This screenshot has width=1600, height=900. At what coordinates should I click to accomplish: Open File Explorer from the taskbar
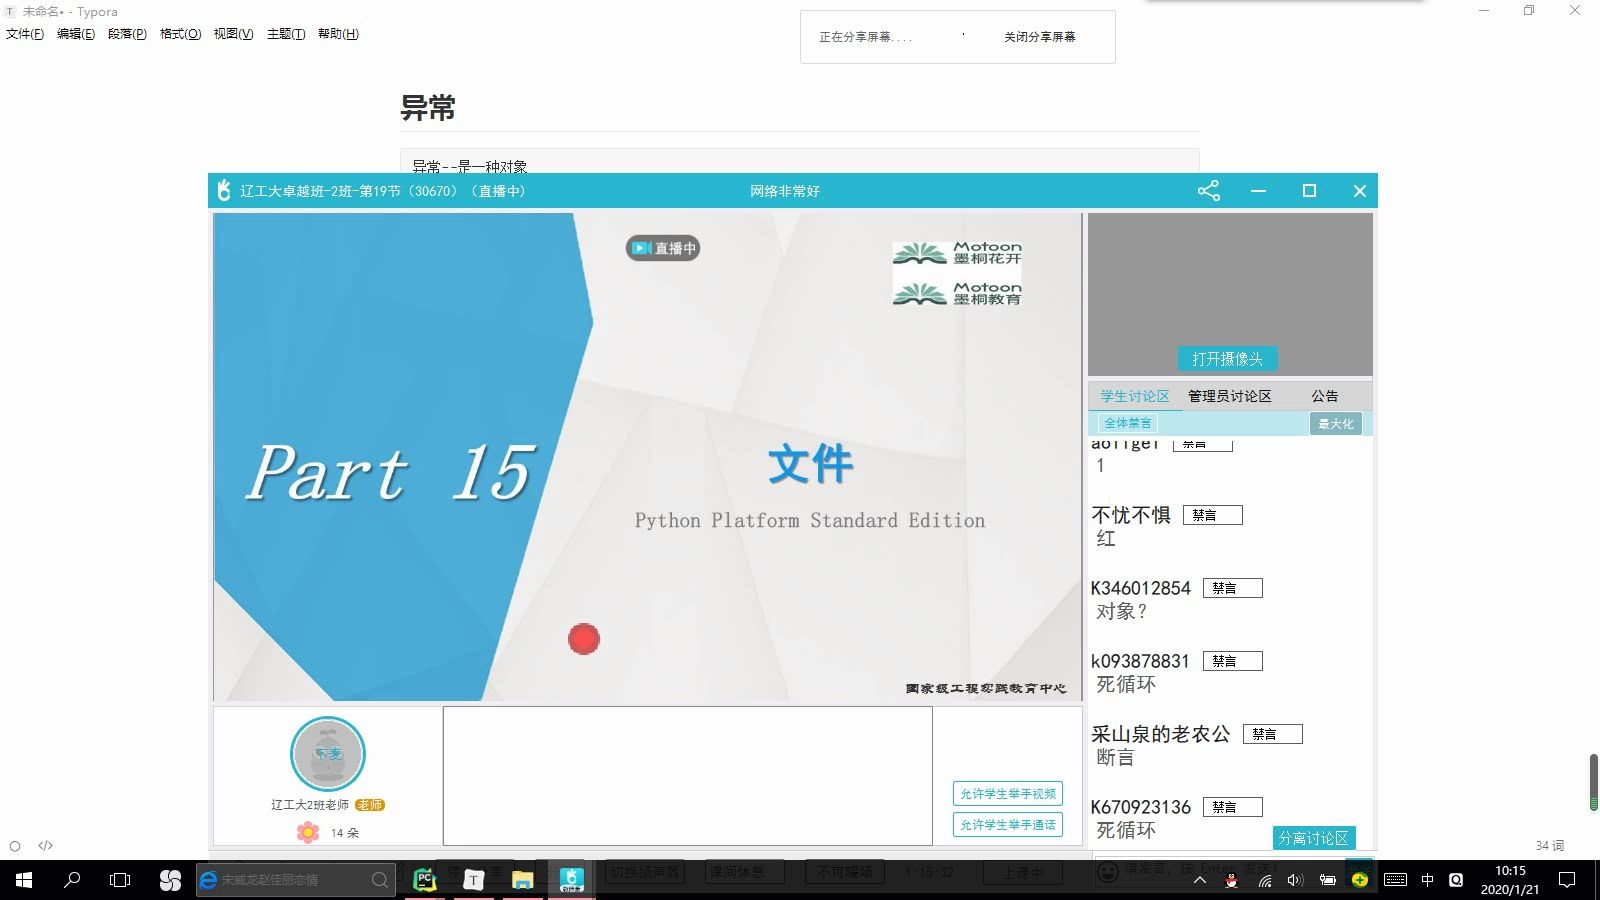[521, 880]
